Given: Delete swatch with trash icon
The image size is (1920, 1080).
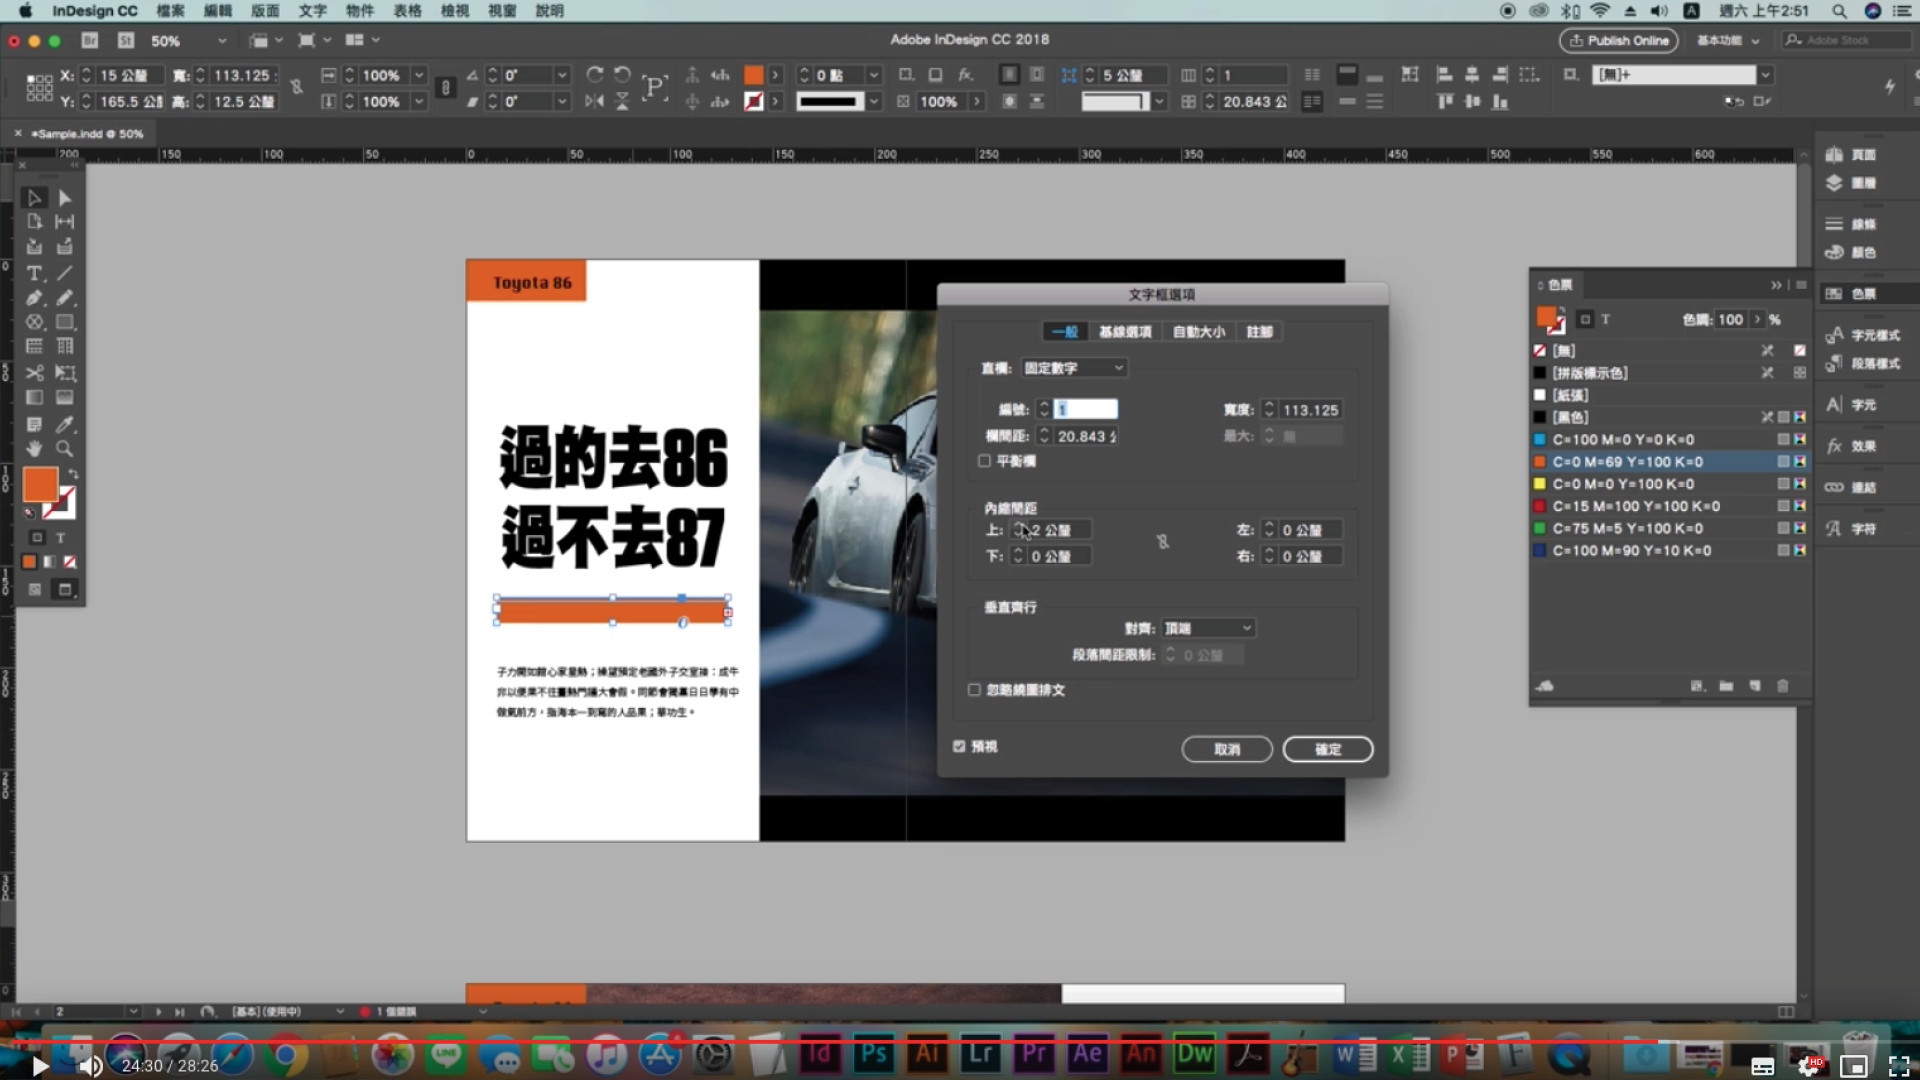Looking at the screenshot, I should coord(1782,686).
